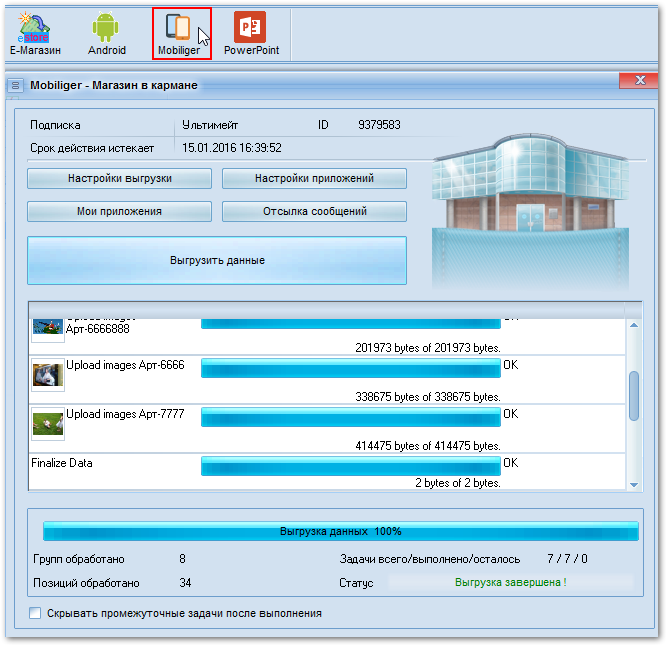Click the Арт-6666 upload image thumbnail

(x=48, y=375)
